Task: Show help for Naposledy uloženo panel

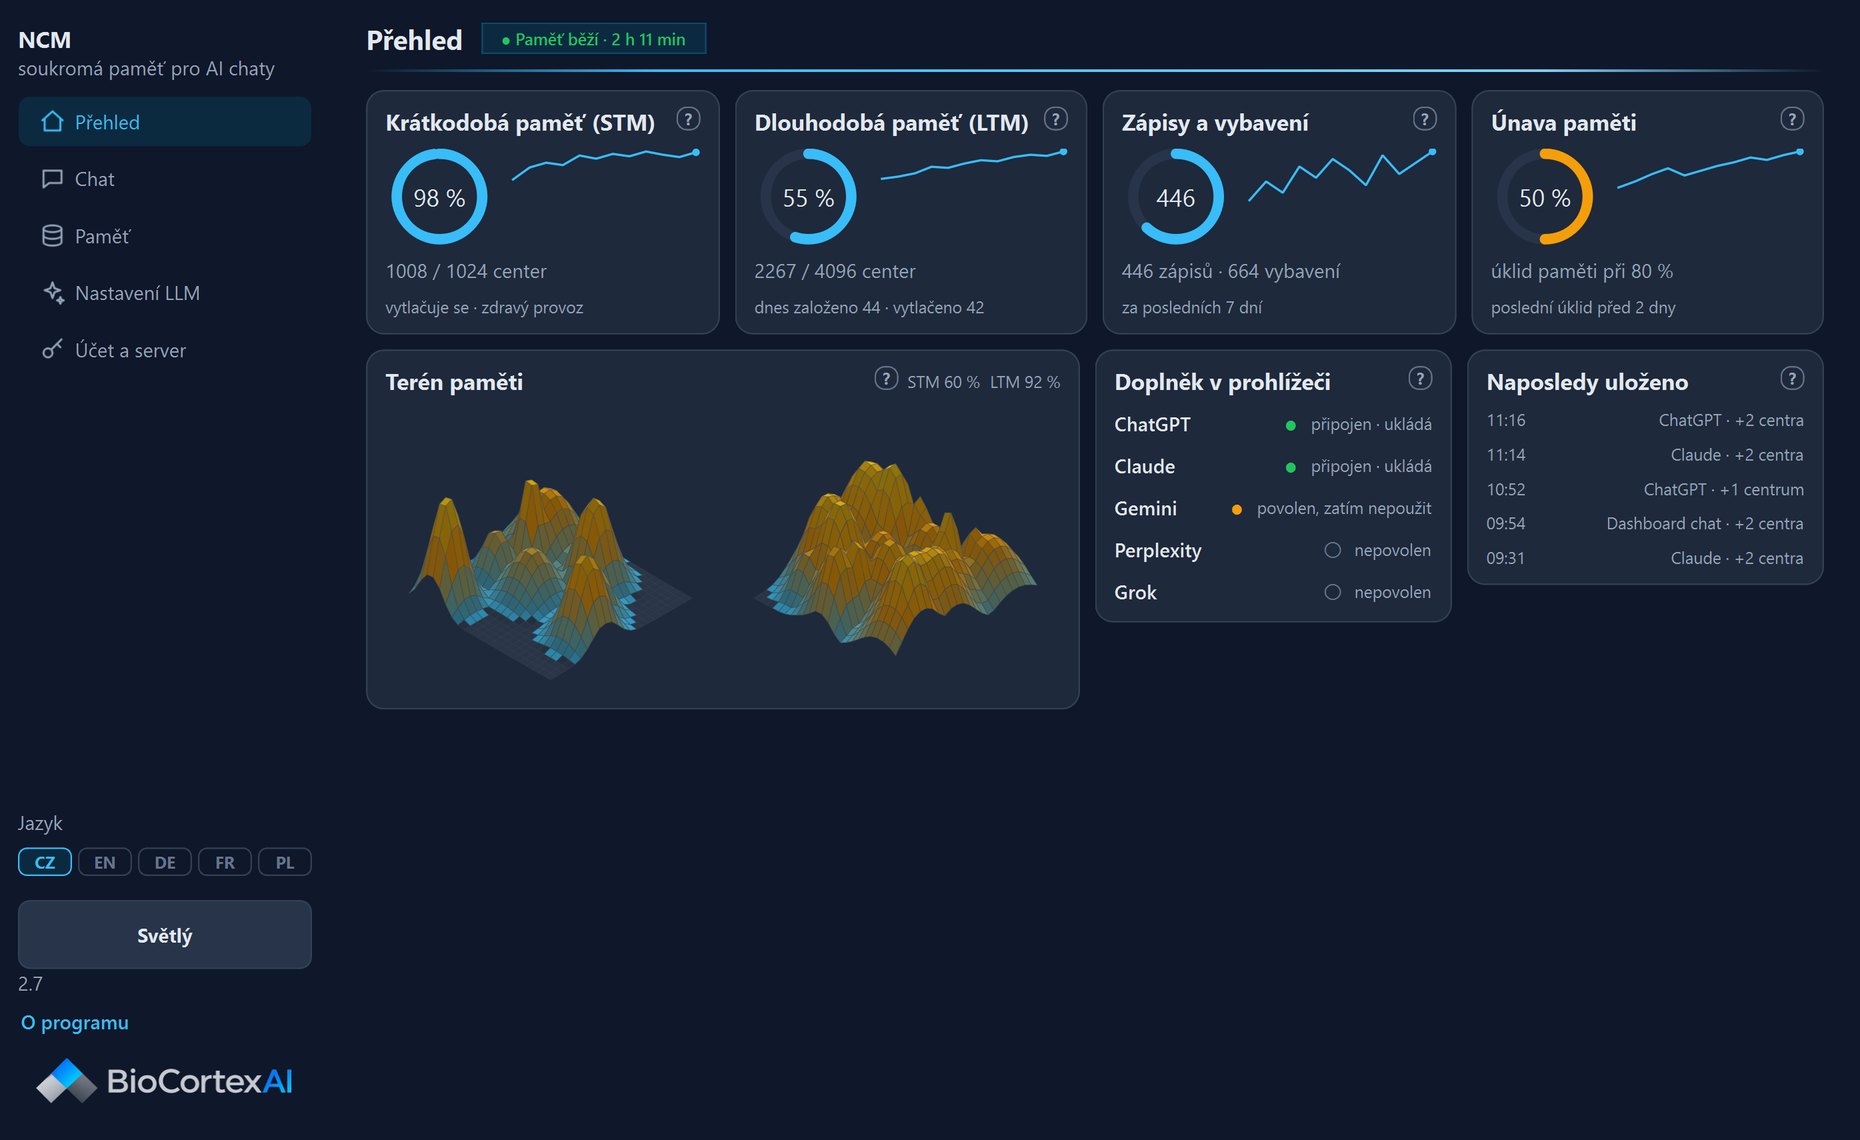Action: [x=1792, y=378]
